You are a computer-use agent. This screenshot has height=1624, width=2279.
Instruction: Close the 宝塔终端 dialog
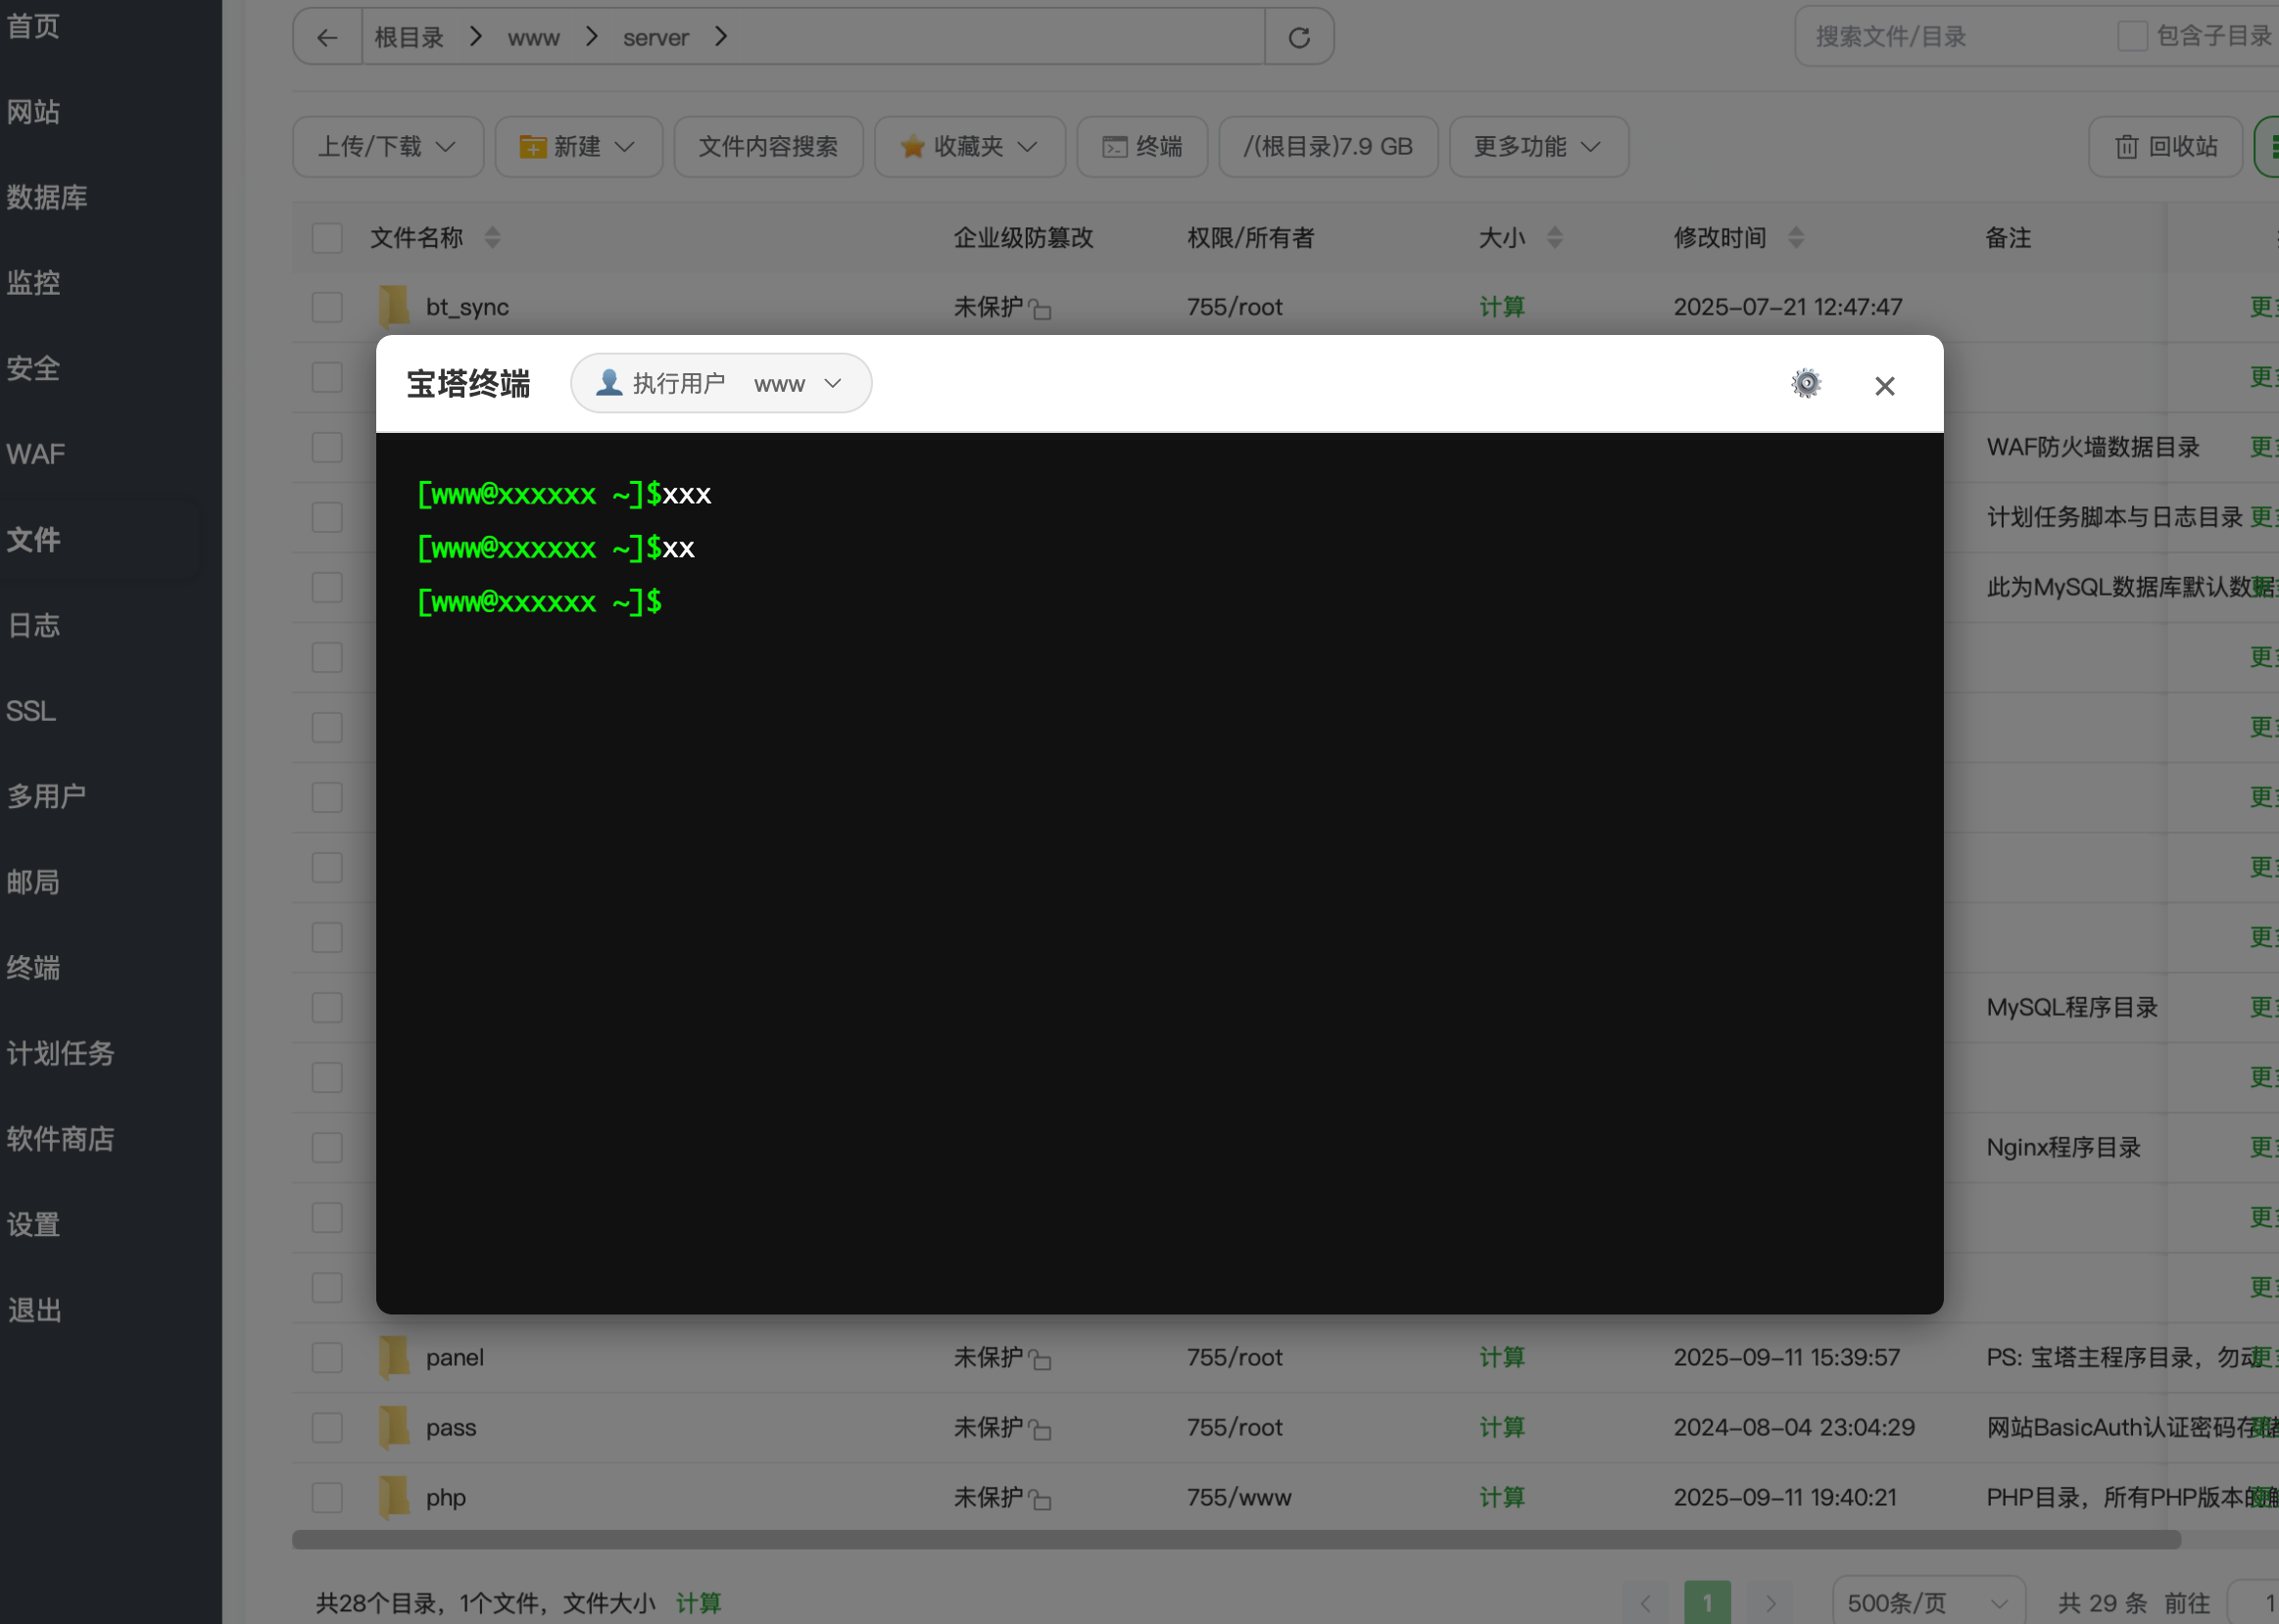(x=1884, y=386)
